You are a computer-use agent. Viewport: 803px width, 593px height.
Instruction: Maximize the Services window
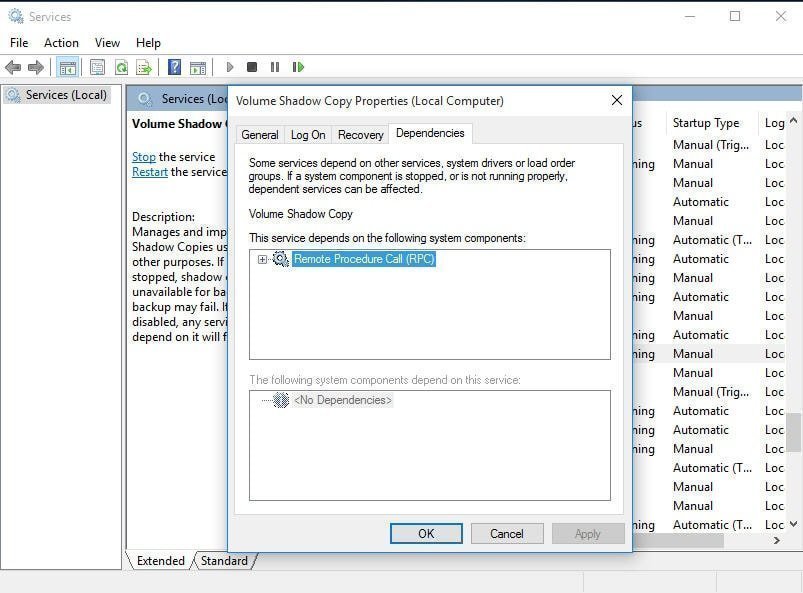click(735, 16)
